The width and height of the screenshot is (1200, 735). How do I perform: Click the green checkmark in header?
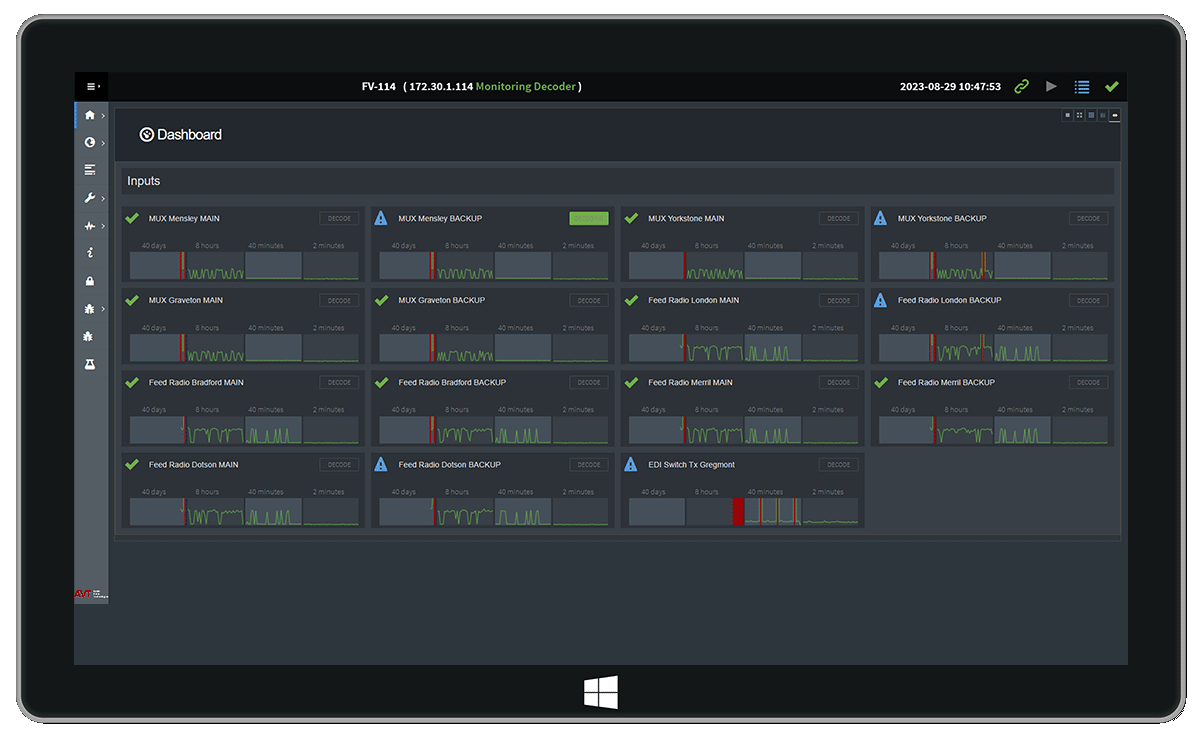(1111, 87)
